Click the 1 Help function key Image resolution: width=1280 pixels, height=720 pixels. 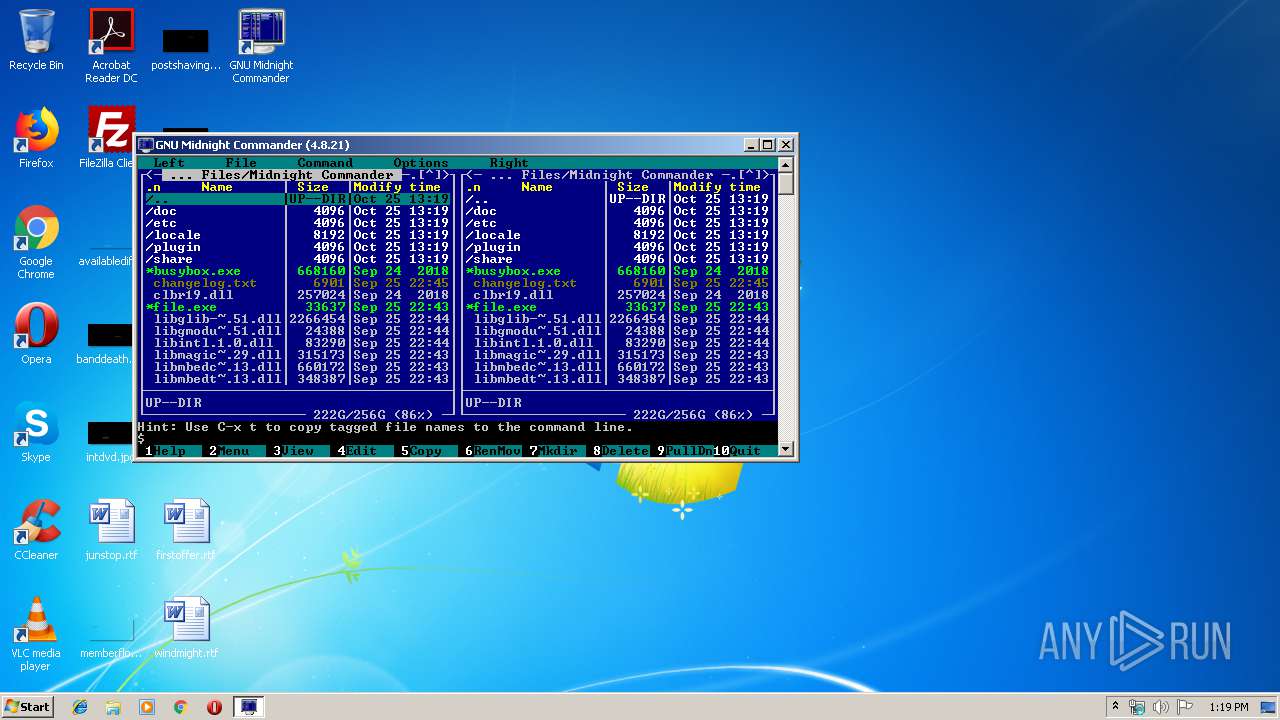point(169,451)
